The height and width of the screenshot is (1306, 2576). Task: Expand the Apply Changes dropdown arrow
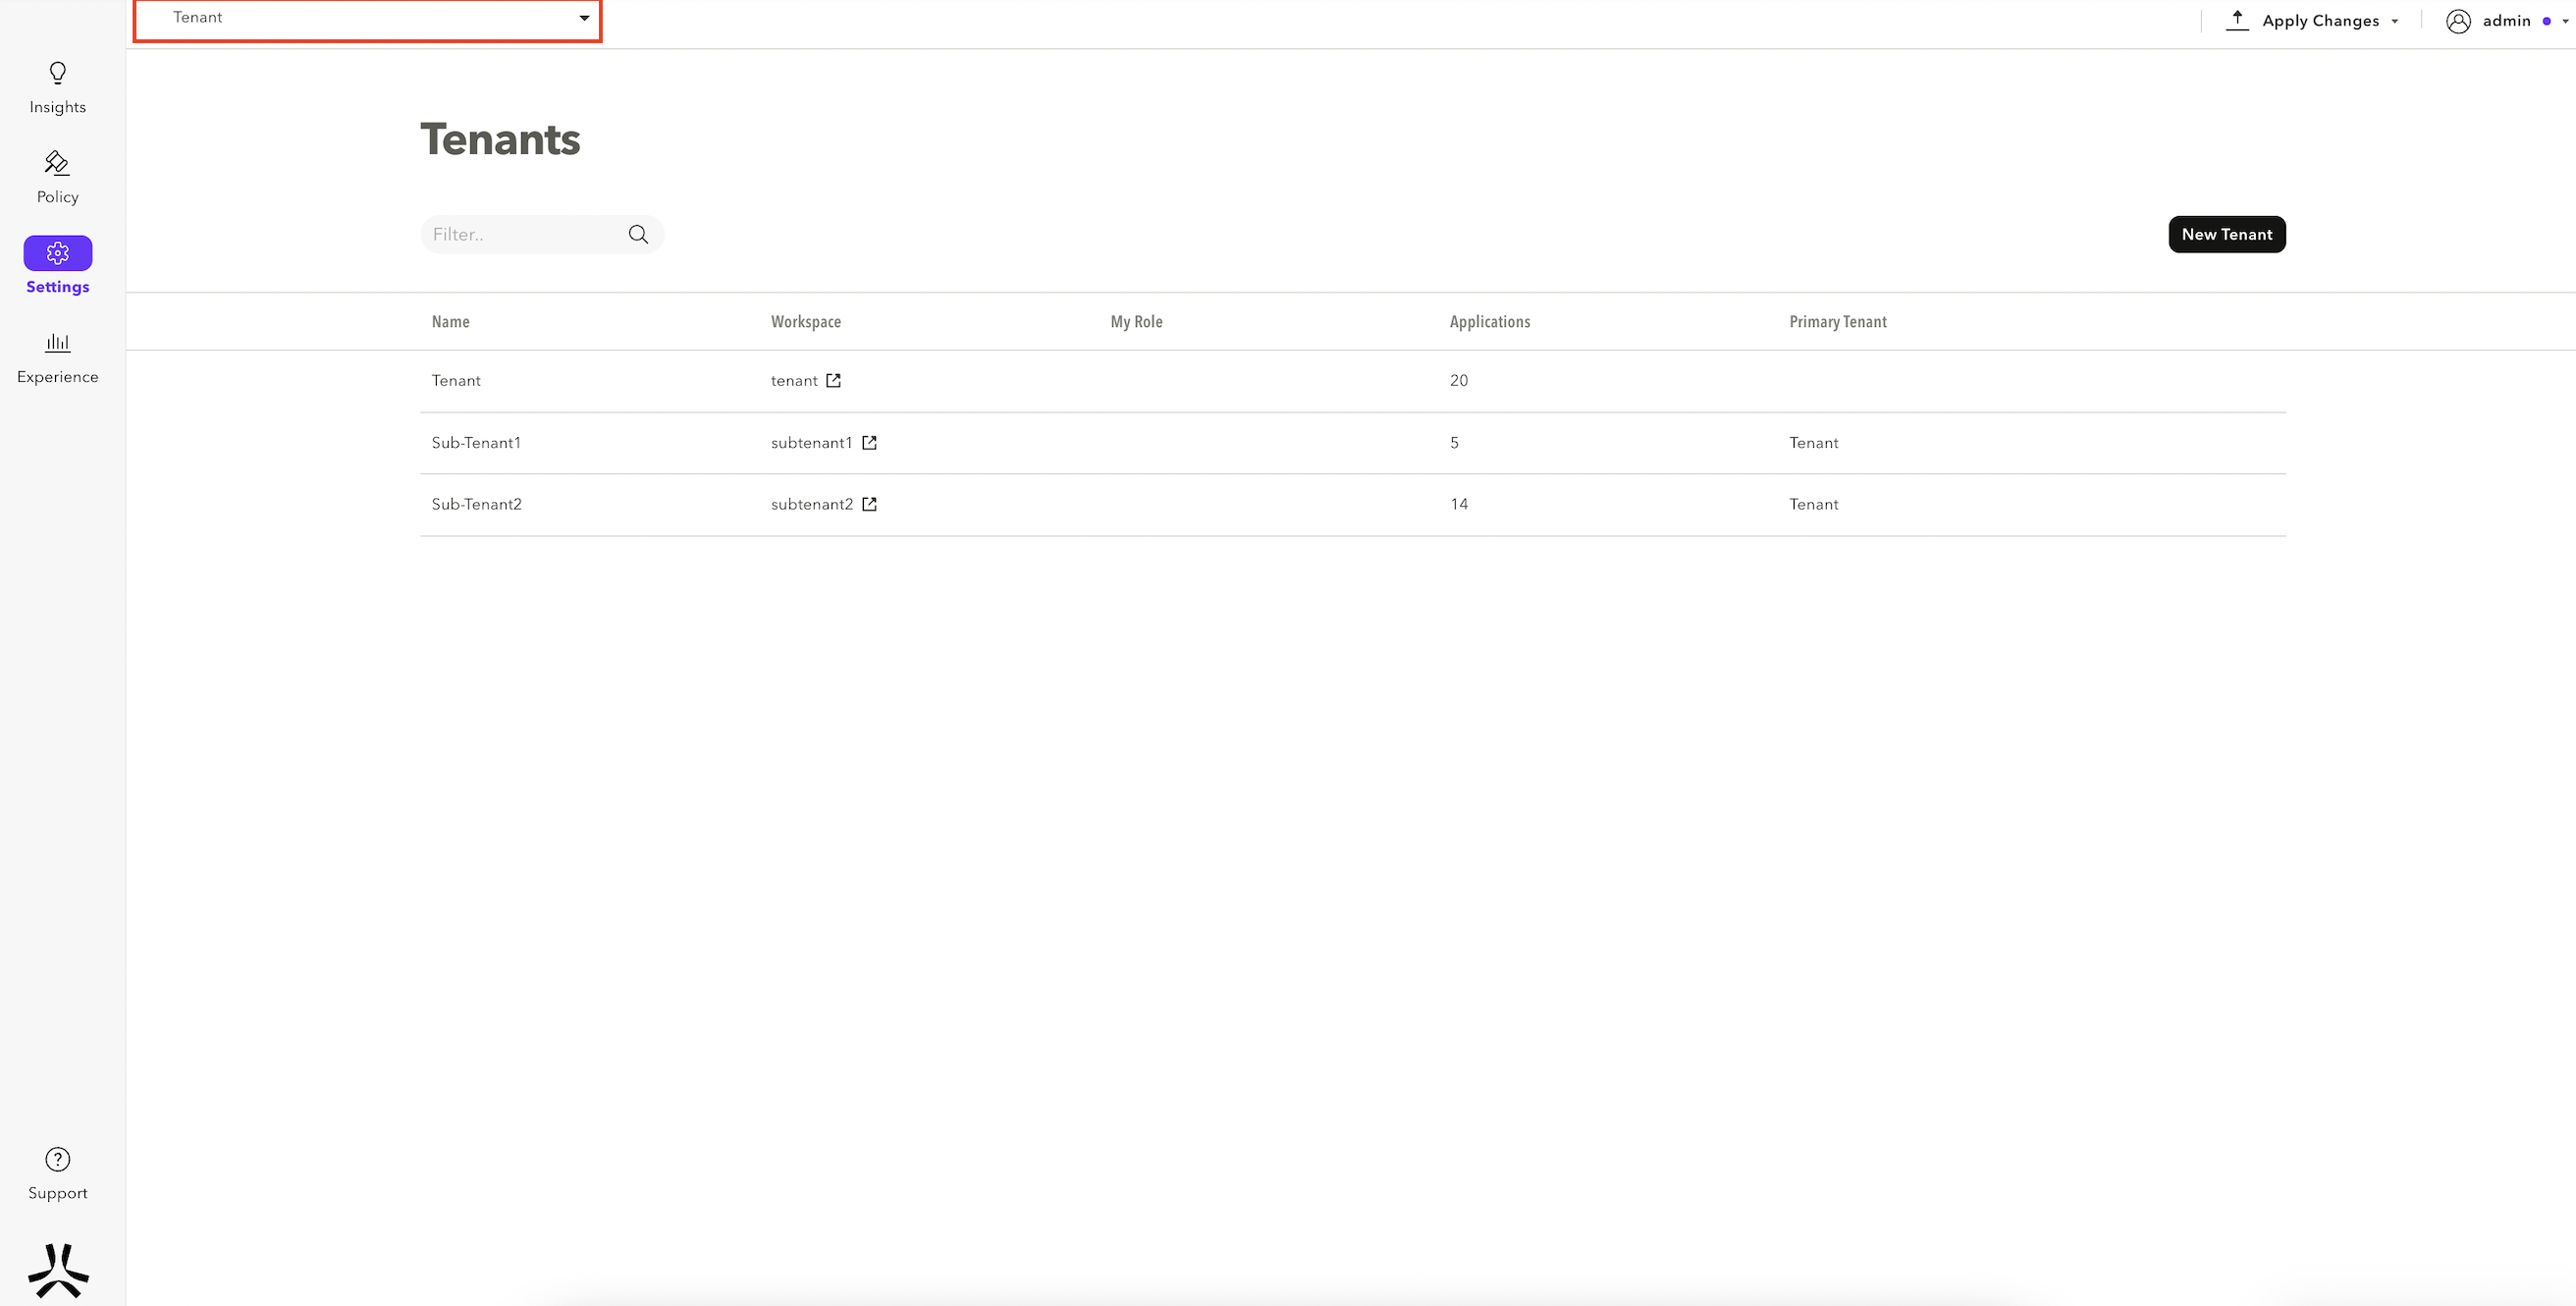(2395, 21)
